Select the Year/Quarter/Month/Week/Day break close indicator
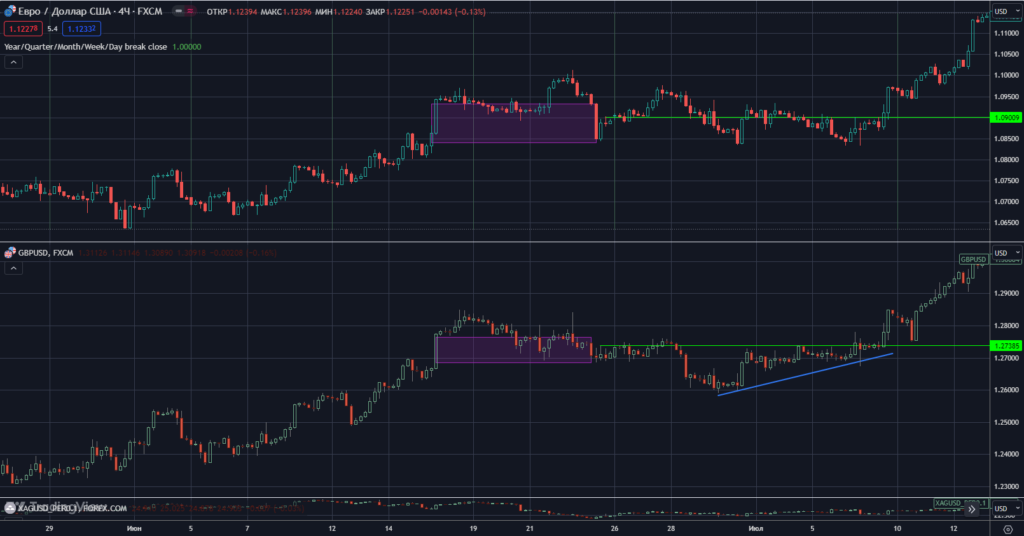 86,46
